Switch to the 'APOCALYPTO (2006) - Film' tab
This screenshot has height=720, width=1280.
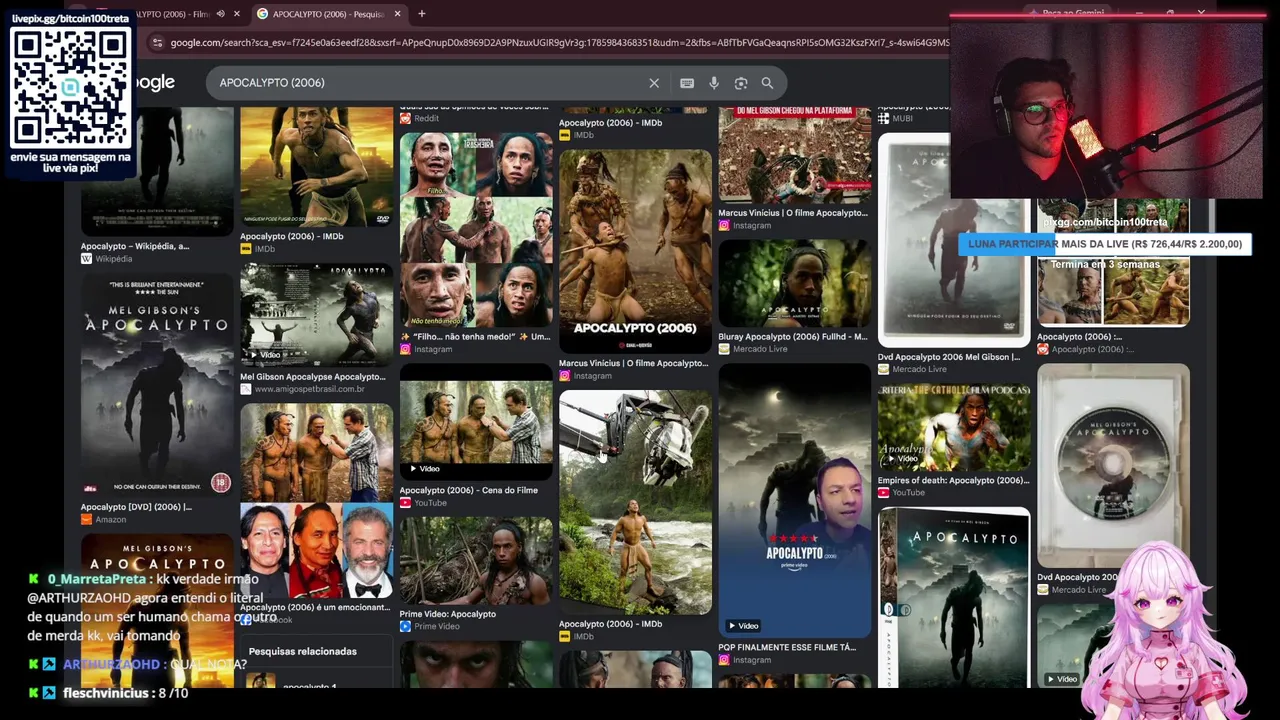pyautogui.click(x=170, y=14)
